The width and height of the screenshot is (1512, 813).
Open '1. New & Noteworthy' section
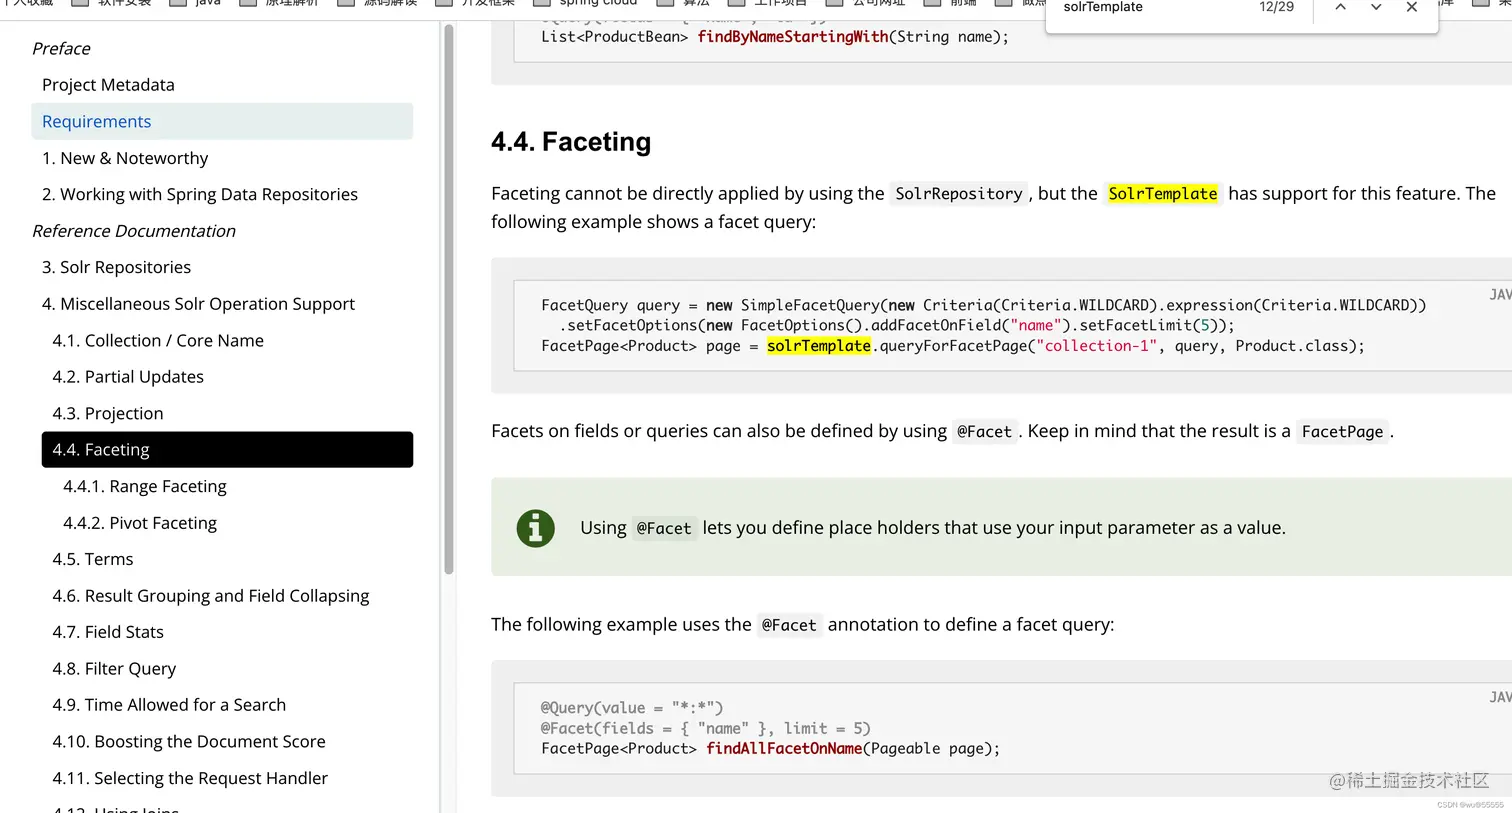tap(125, 158)
